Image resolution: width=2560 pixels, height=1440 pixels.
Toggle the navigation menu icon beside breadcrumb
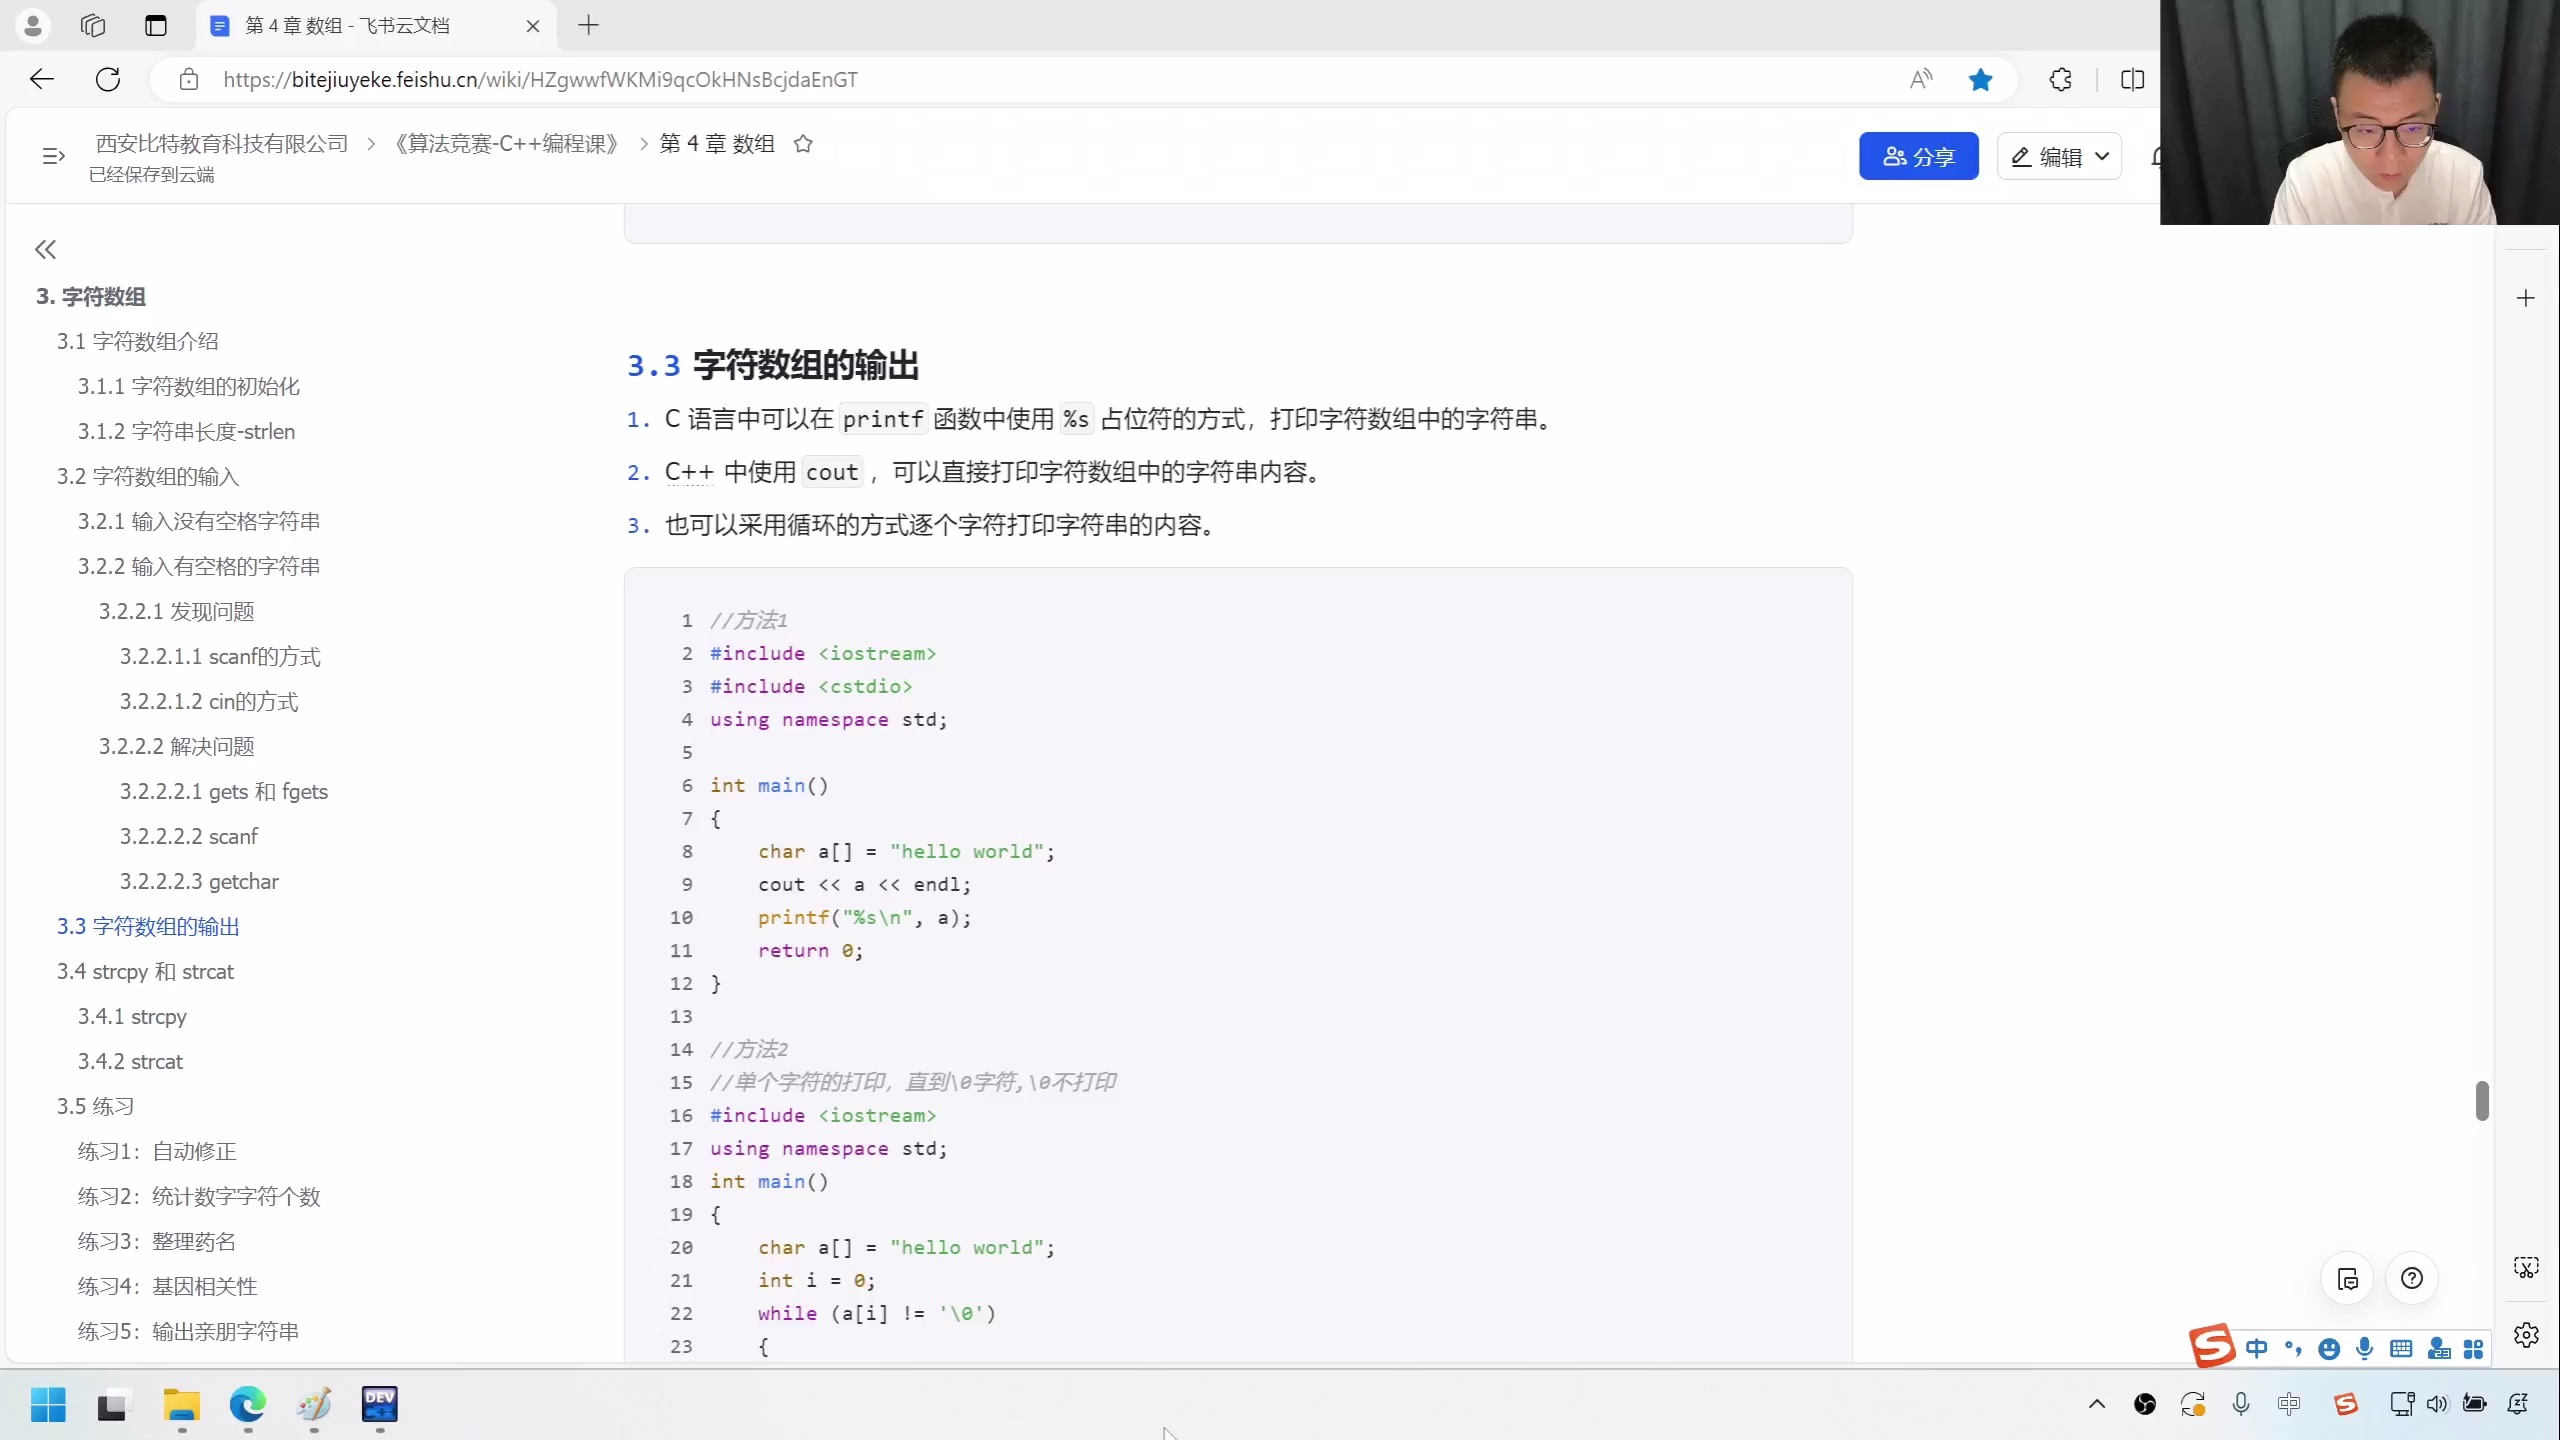click(x=53, y=156)
